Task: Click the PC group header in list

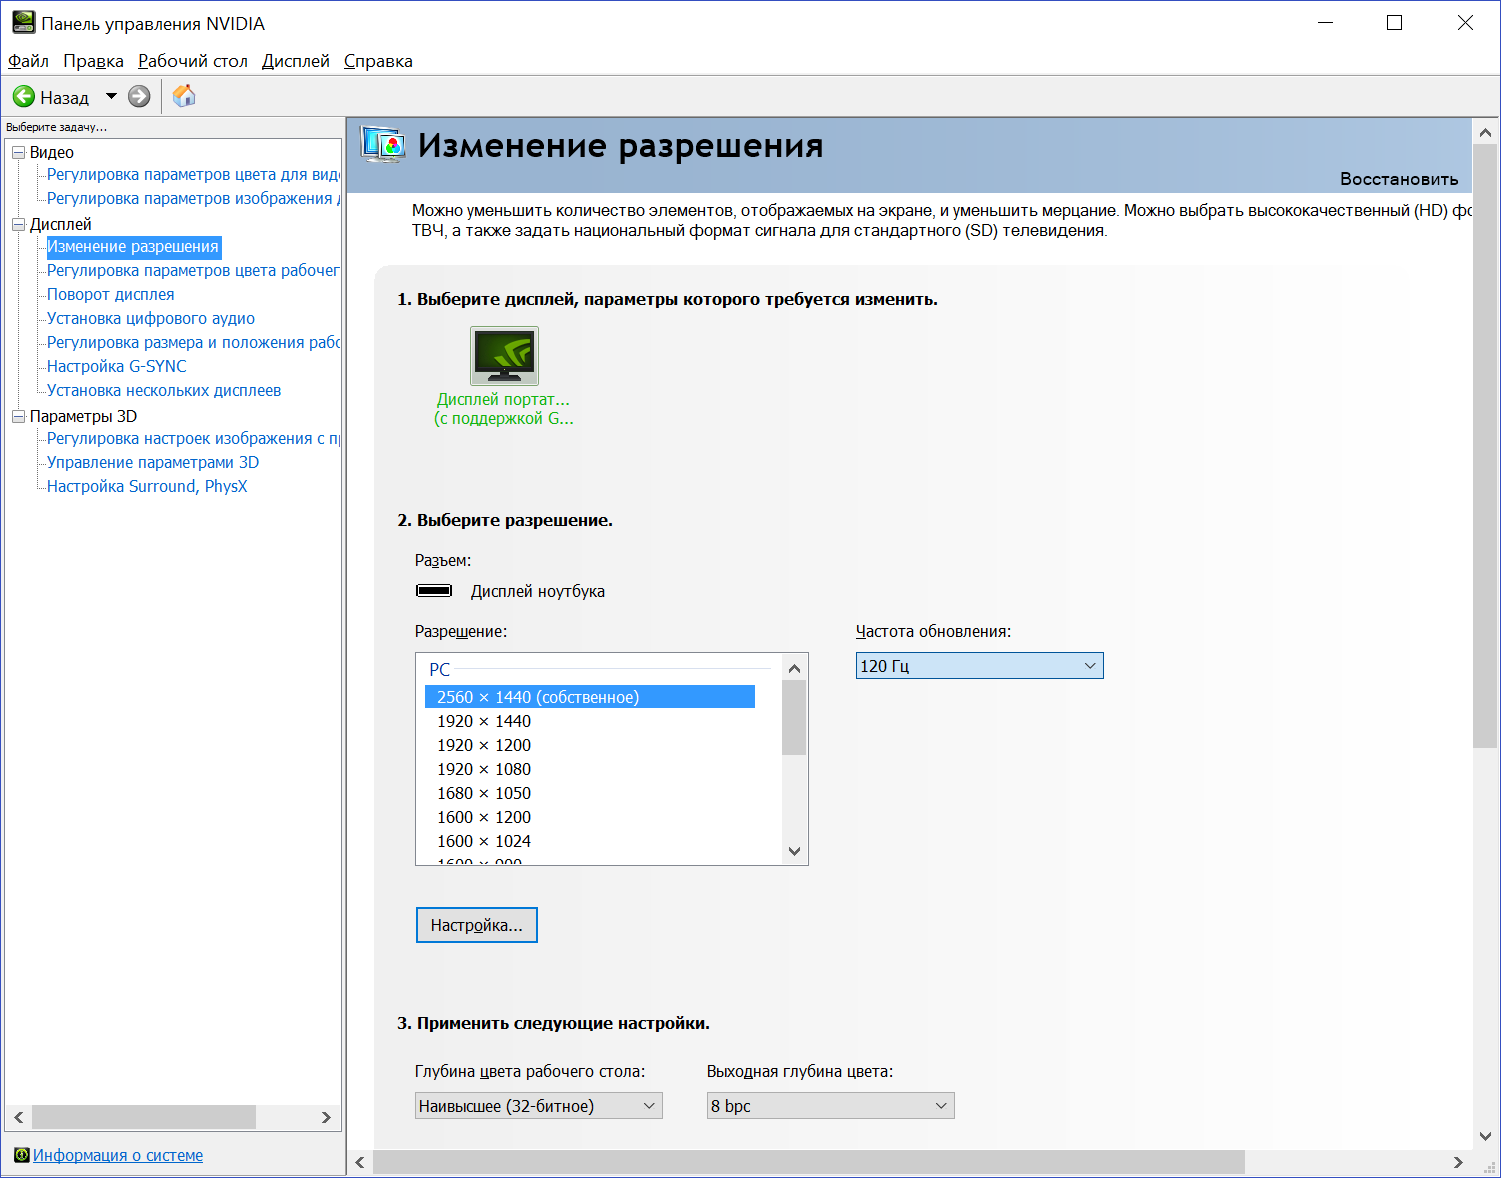Action: coord(440,669)
